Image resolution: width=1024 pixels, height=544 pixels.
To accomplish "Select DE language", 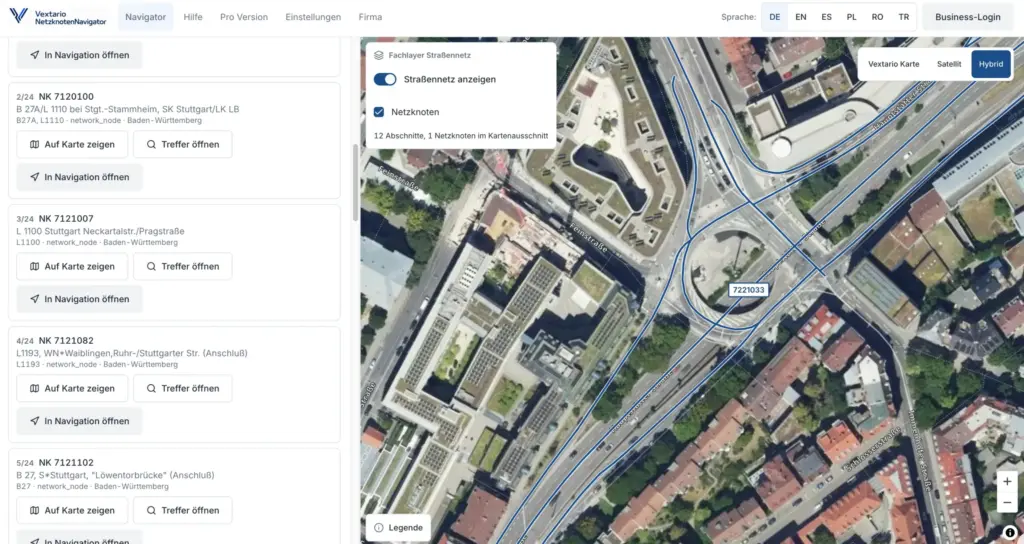I will point(775,17).
